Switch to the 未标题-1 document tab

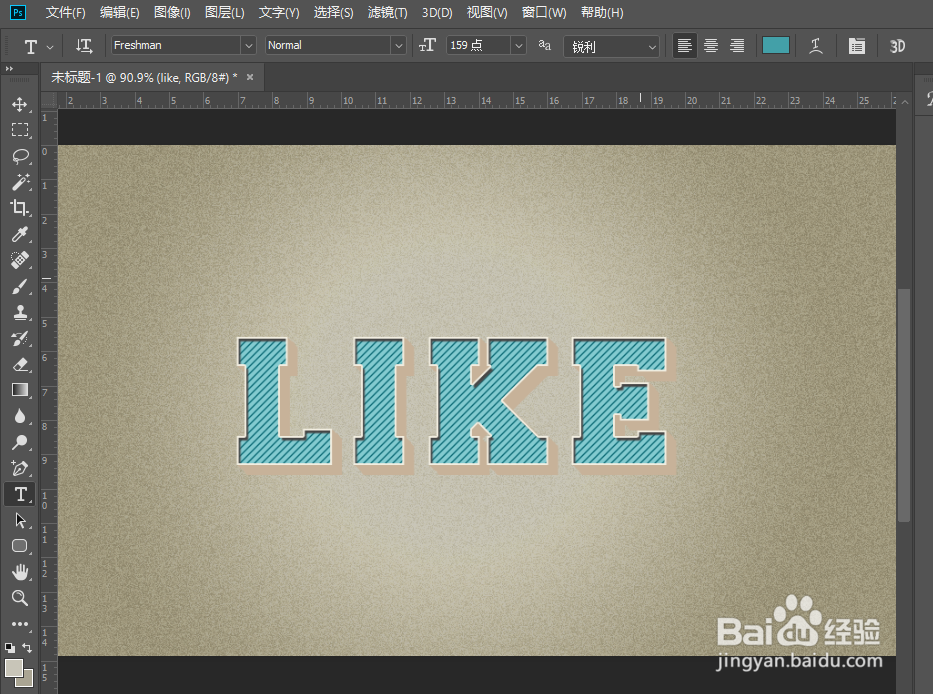(144, 77)
